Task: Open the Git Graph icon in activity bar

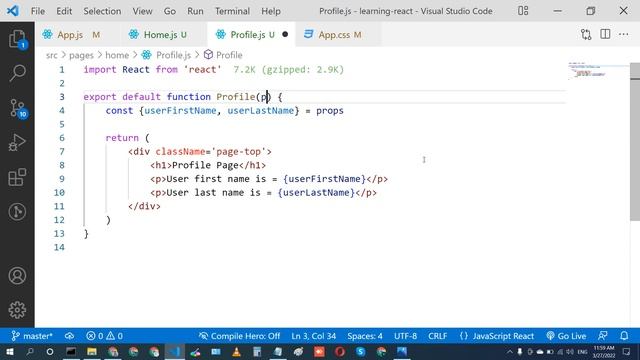Action: (17, 211)
